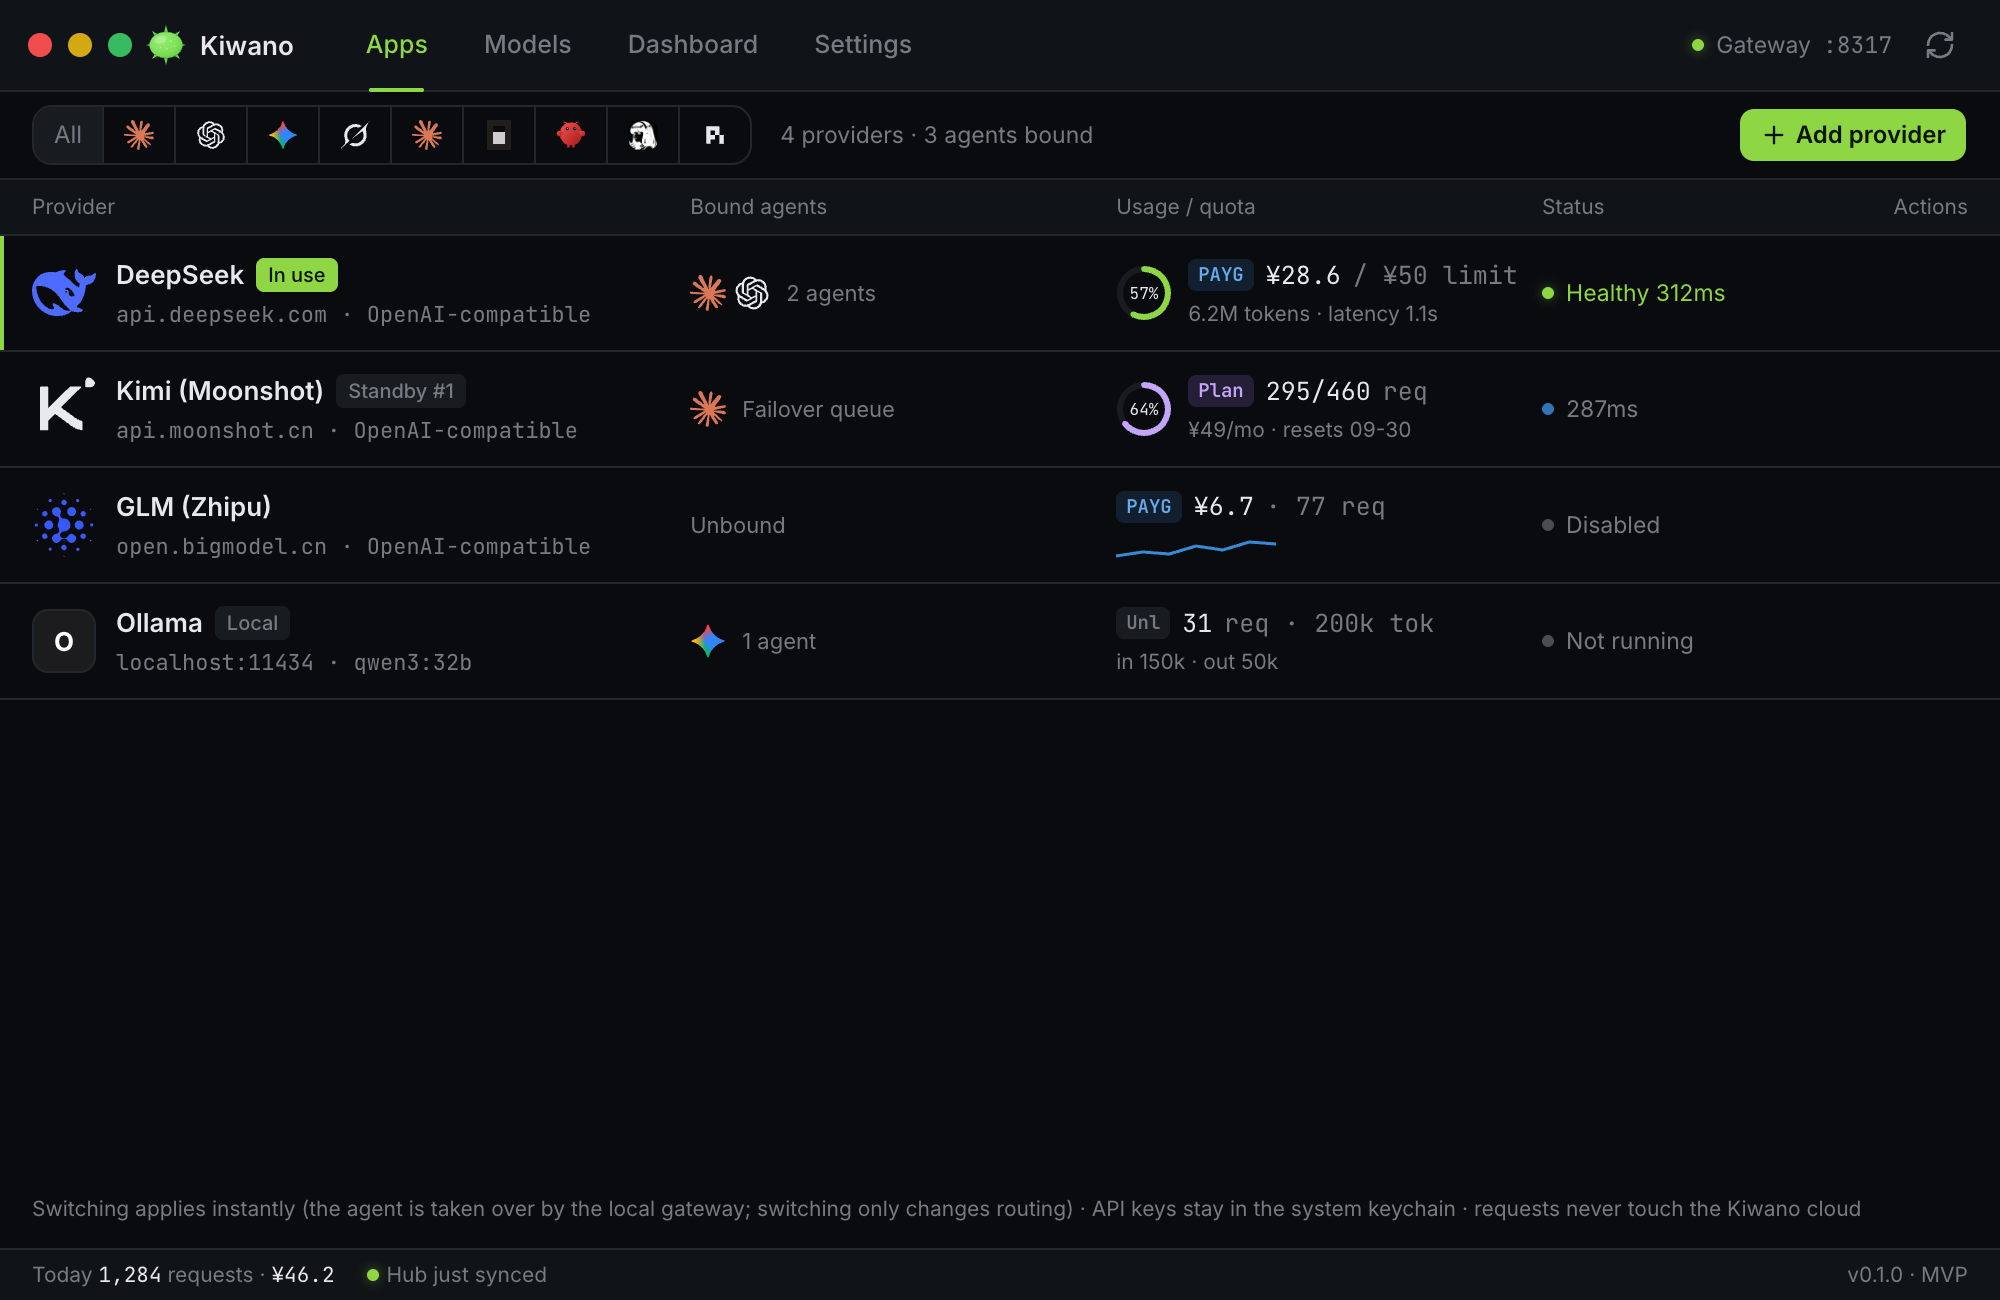The width and height of the screenshot is (2000, 1300).
Task: Select the GLM (Zhipu) provider name
Action: tap(194, 507)
